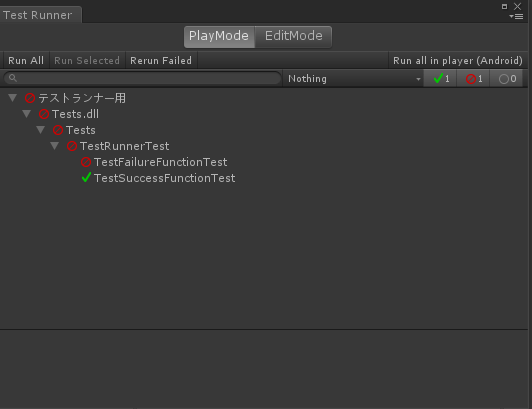Toggle the failed tests filter showing 1
This screenshot has height=409, width=532.
coord(473,79)
